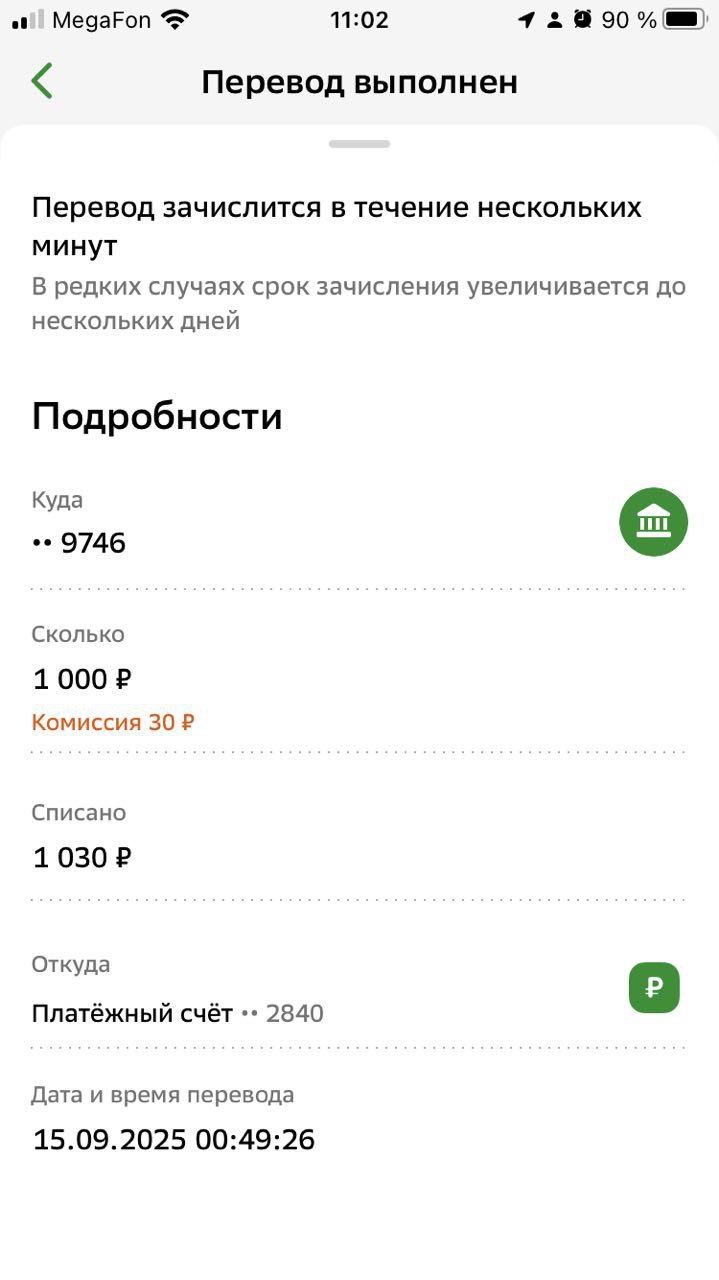Tap the orange Комиссия 30 ₽ text

click(113, 722)
